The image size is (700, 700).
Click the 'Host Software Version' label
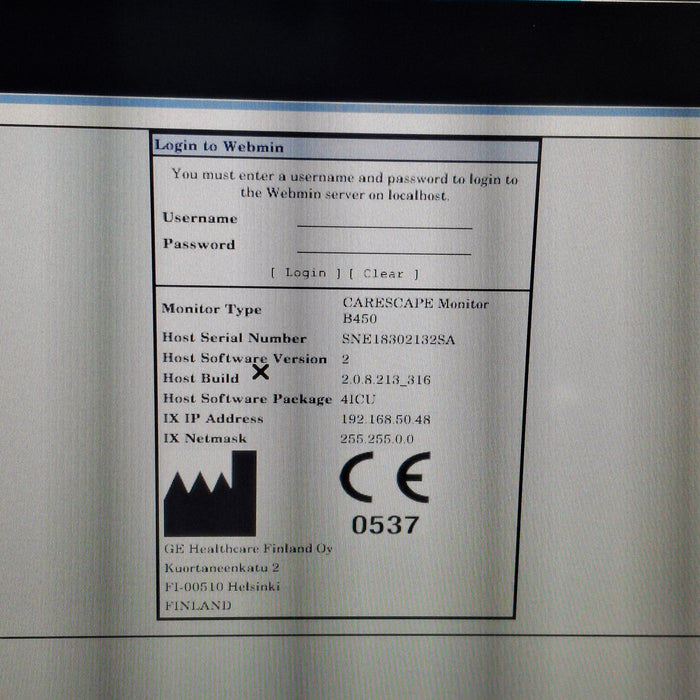[x=245, y=358]
